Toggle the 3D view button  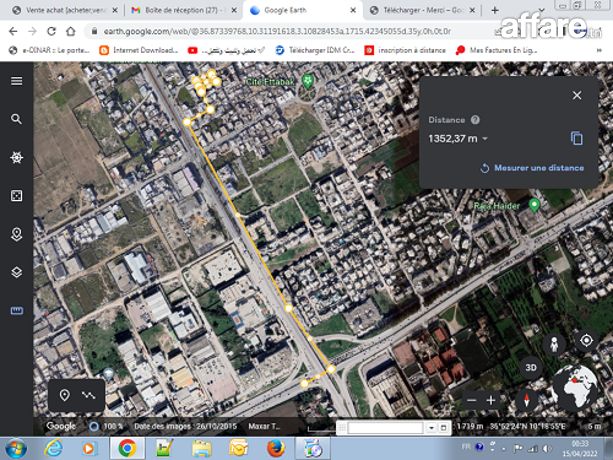point(532,368)
